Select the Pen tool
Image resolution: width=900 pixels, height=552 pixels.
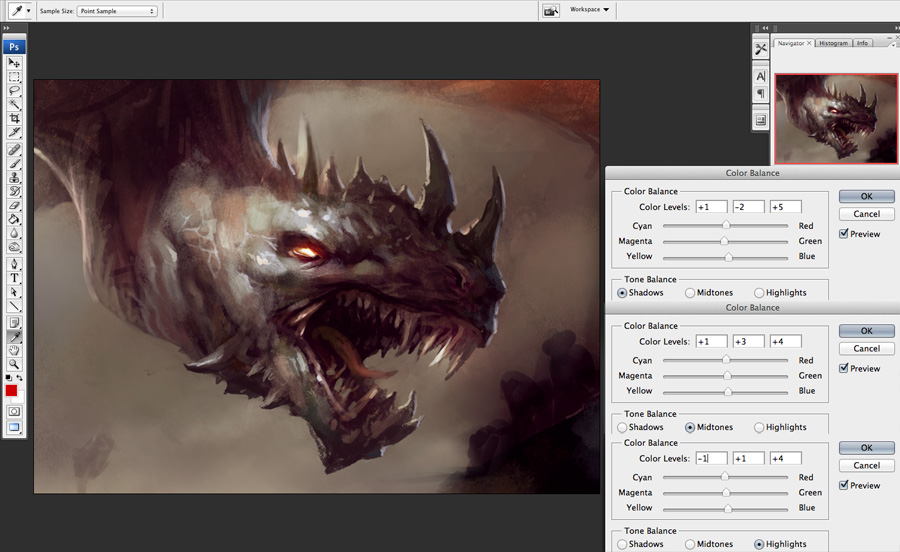coord(14,264)
